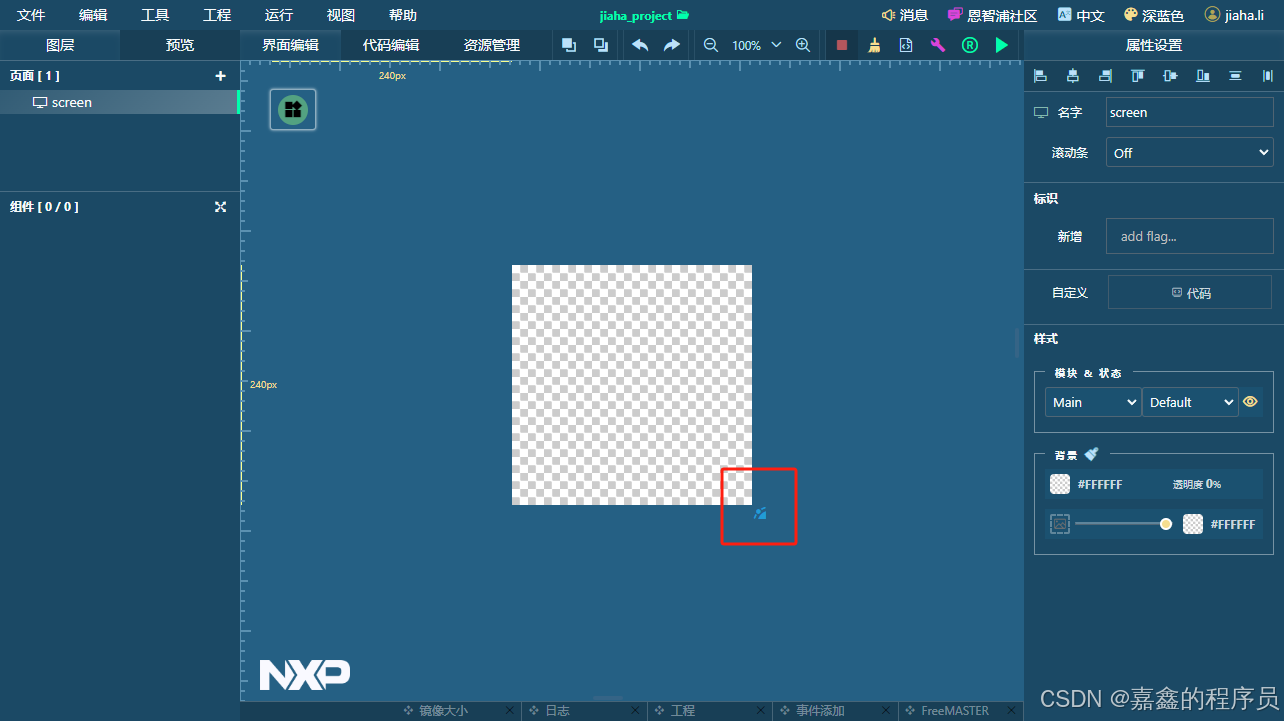The height and width of the screenshot is (721, 1284).
Task: Close the 工程 bottom panel tab
Action: click(x=762, y=711)
